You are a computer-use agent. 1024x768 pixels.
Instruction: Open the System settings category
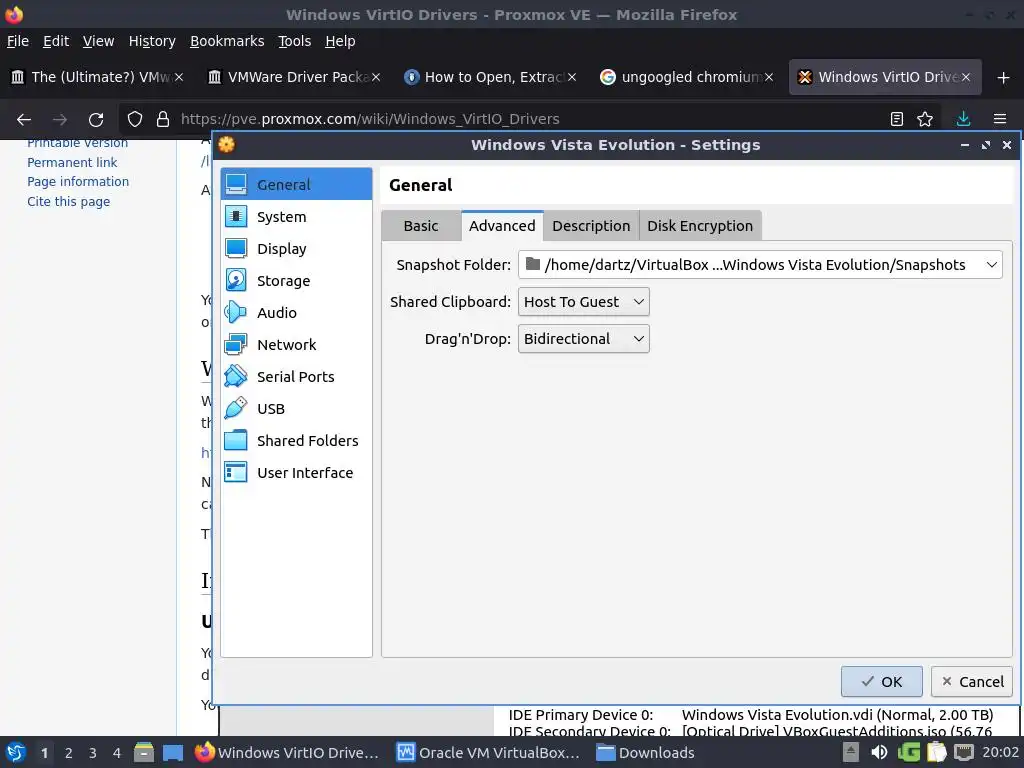click(296, 216)
